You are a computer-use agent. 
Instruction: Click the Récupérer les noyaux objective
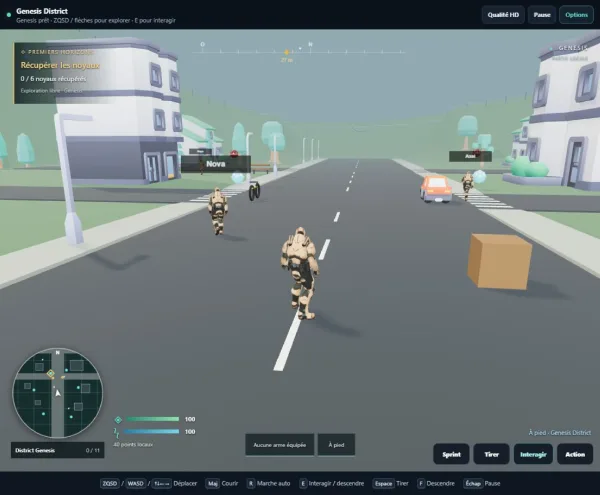(x=60, y=65)
